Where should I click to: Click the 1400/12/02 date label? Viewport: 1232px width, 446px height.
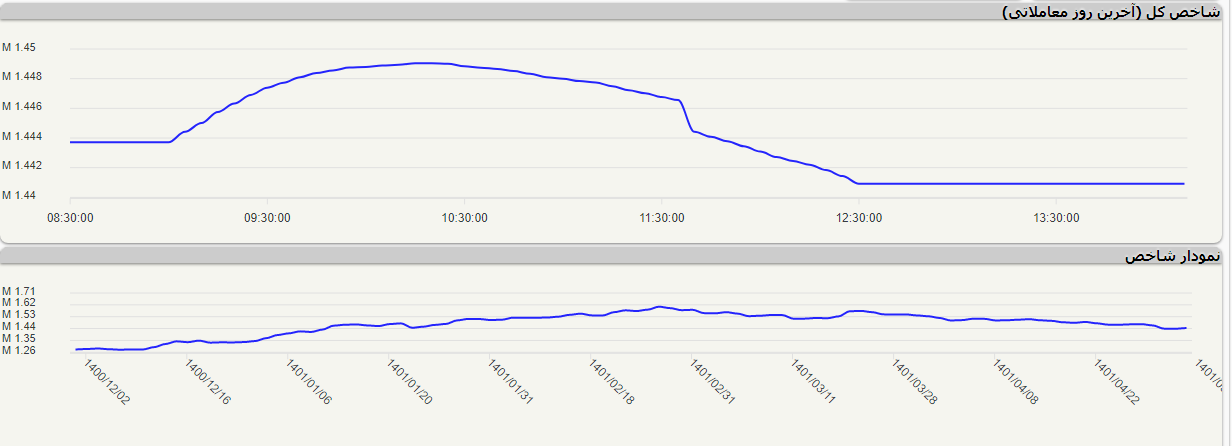106,383
